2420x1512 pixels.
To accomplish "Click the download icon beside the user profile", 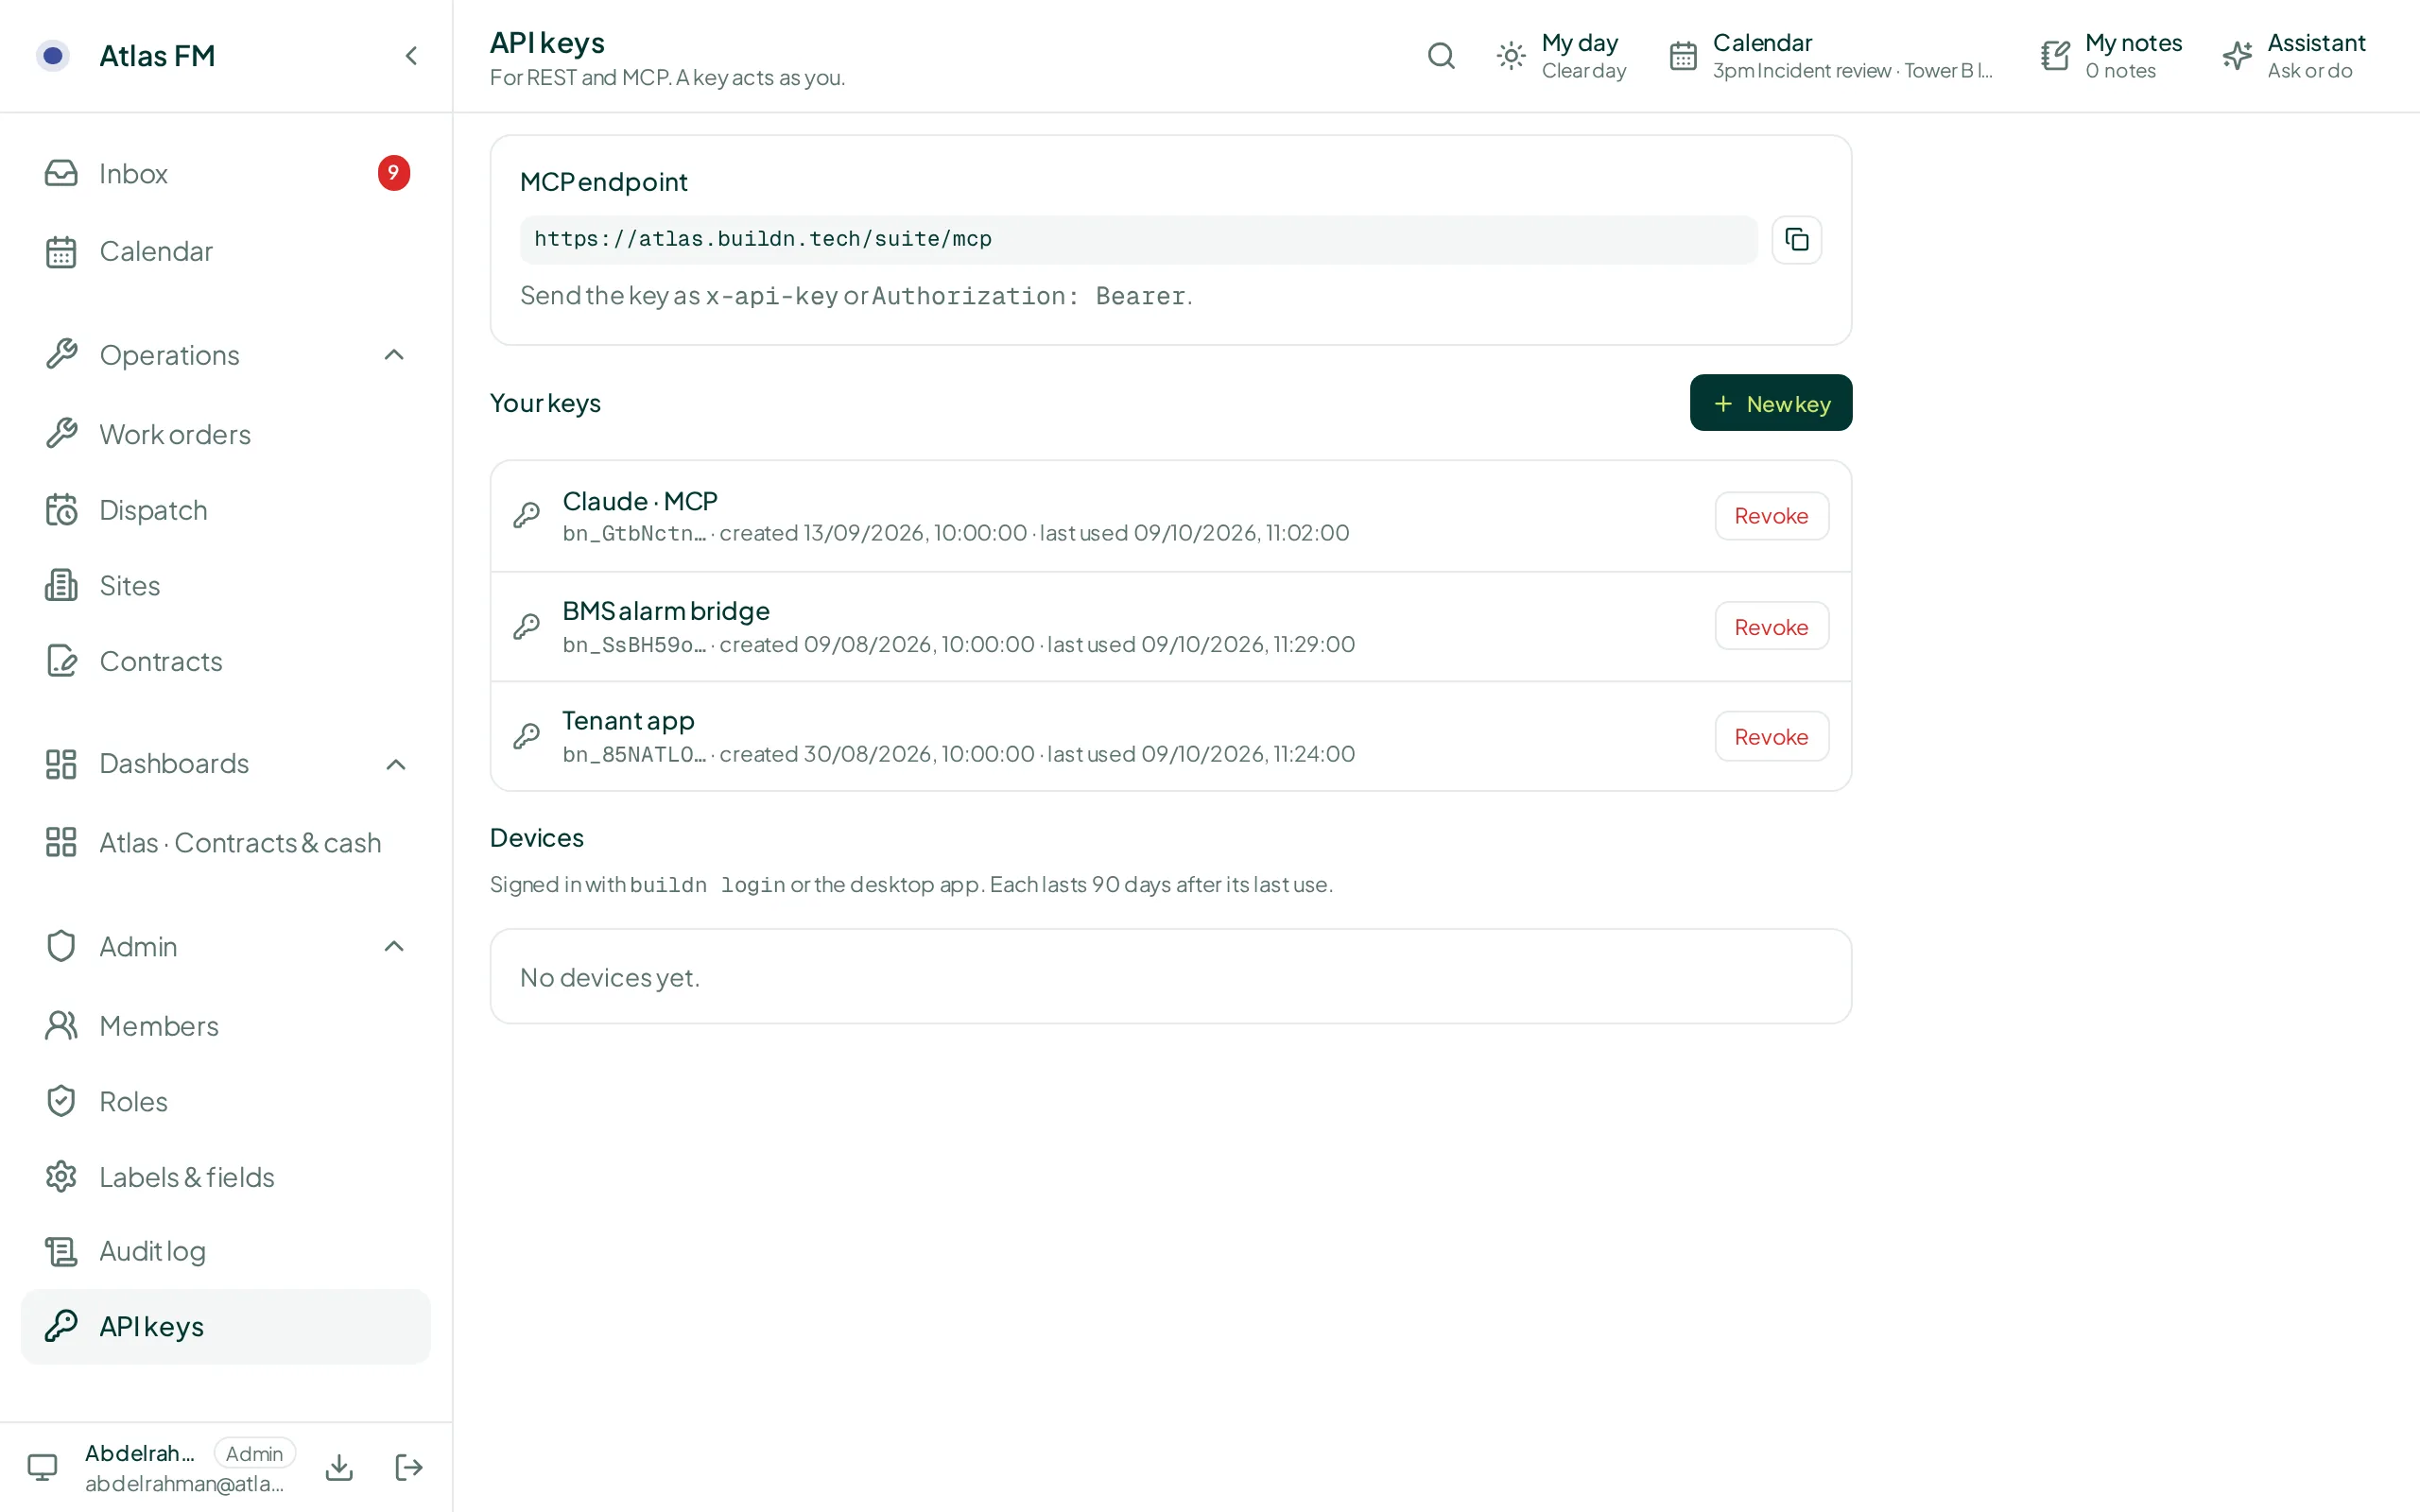I will click(x=340, y=1467).
